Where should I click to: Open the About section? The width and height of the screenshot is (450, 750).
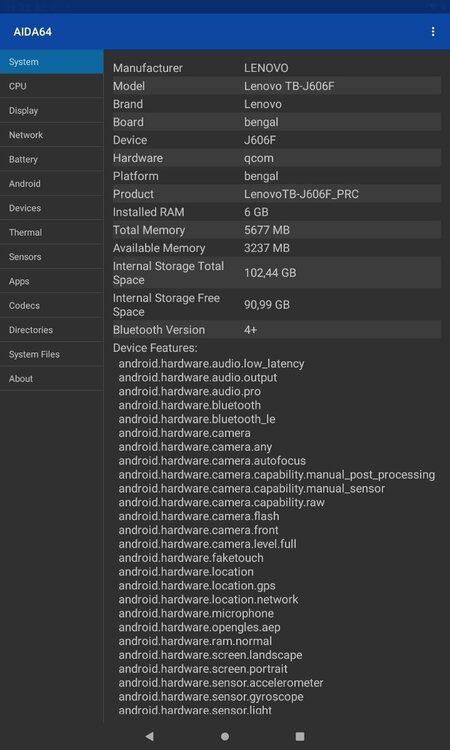pyautogui.click(x=52, y=379)
